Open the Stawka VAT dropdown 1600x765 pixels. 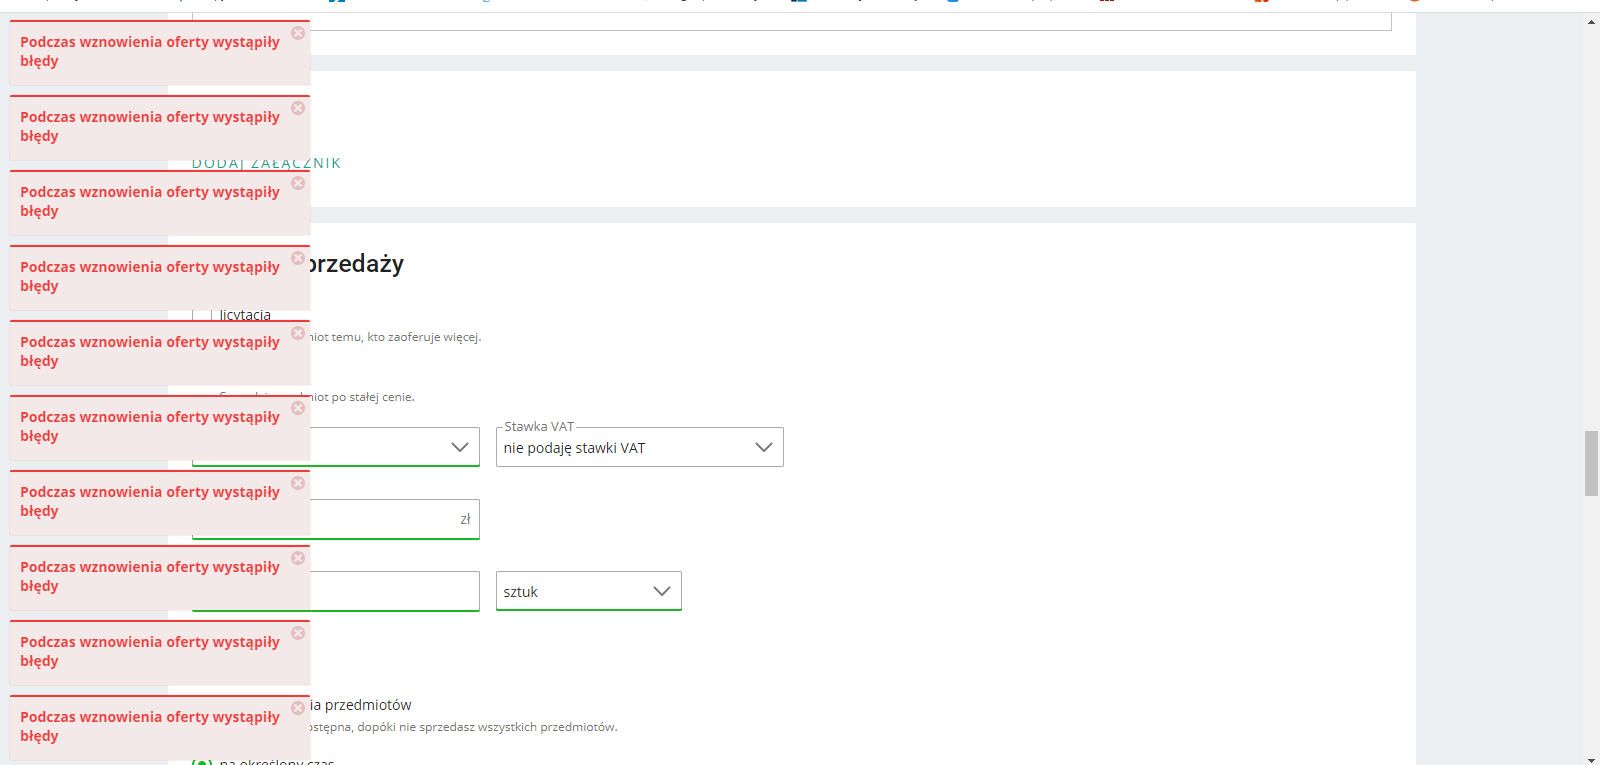pyautogui.click(x=639, y=447)
